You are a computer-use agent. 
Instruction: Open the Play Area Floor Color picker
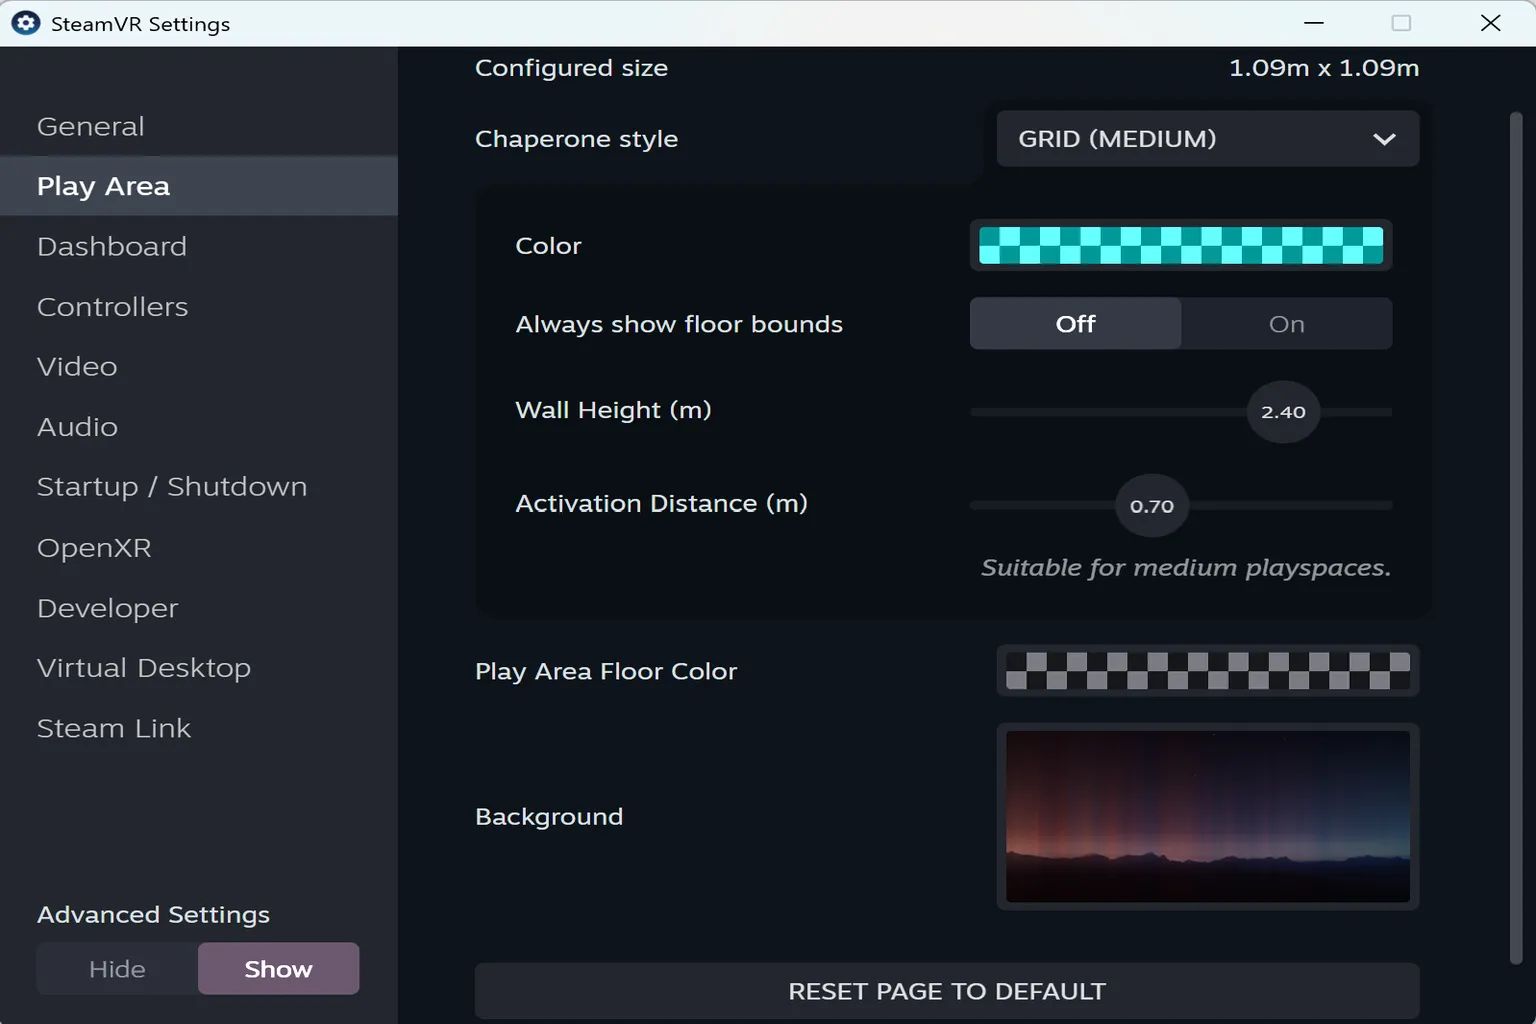pos(1207,671)
